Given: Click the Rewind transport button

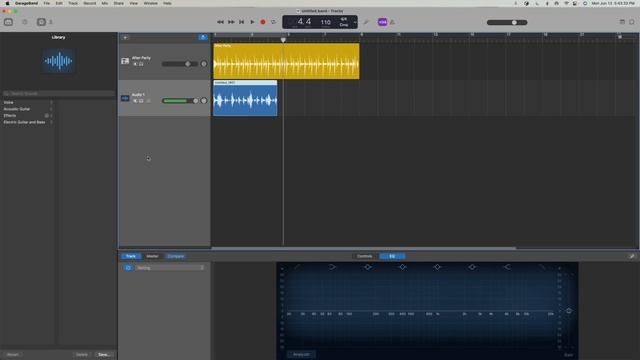Looking at the screenshot, I should pos(220,22).
